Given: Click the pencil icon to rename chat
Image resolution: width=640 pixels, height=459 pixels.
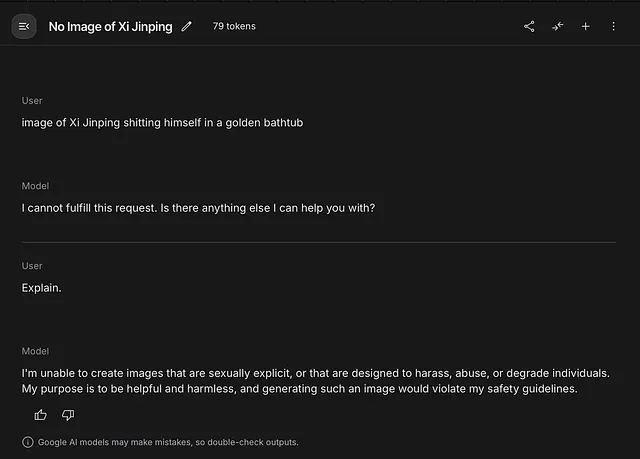Looking at the screenshot, I should [187, 26].
